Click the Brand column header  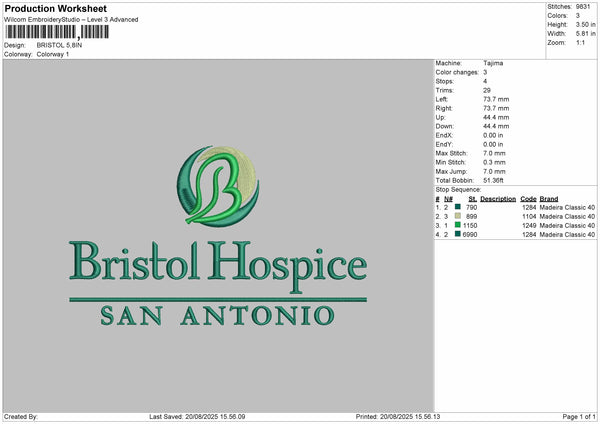pyautogui.click(x=549, y=199)
